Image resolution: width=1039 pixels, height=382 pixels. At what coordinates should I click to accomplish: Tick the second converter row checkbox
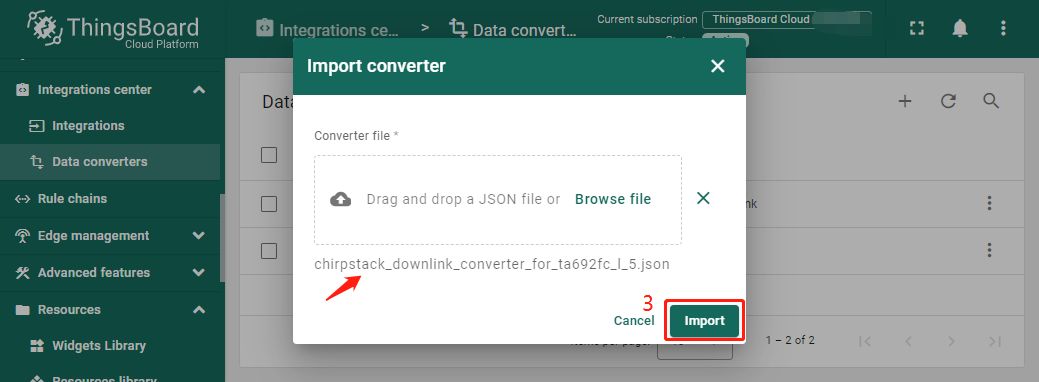268,251
